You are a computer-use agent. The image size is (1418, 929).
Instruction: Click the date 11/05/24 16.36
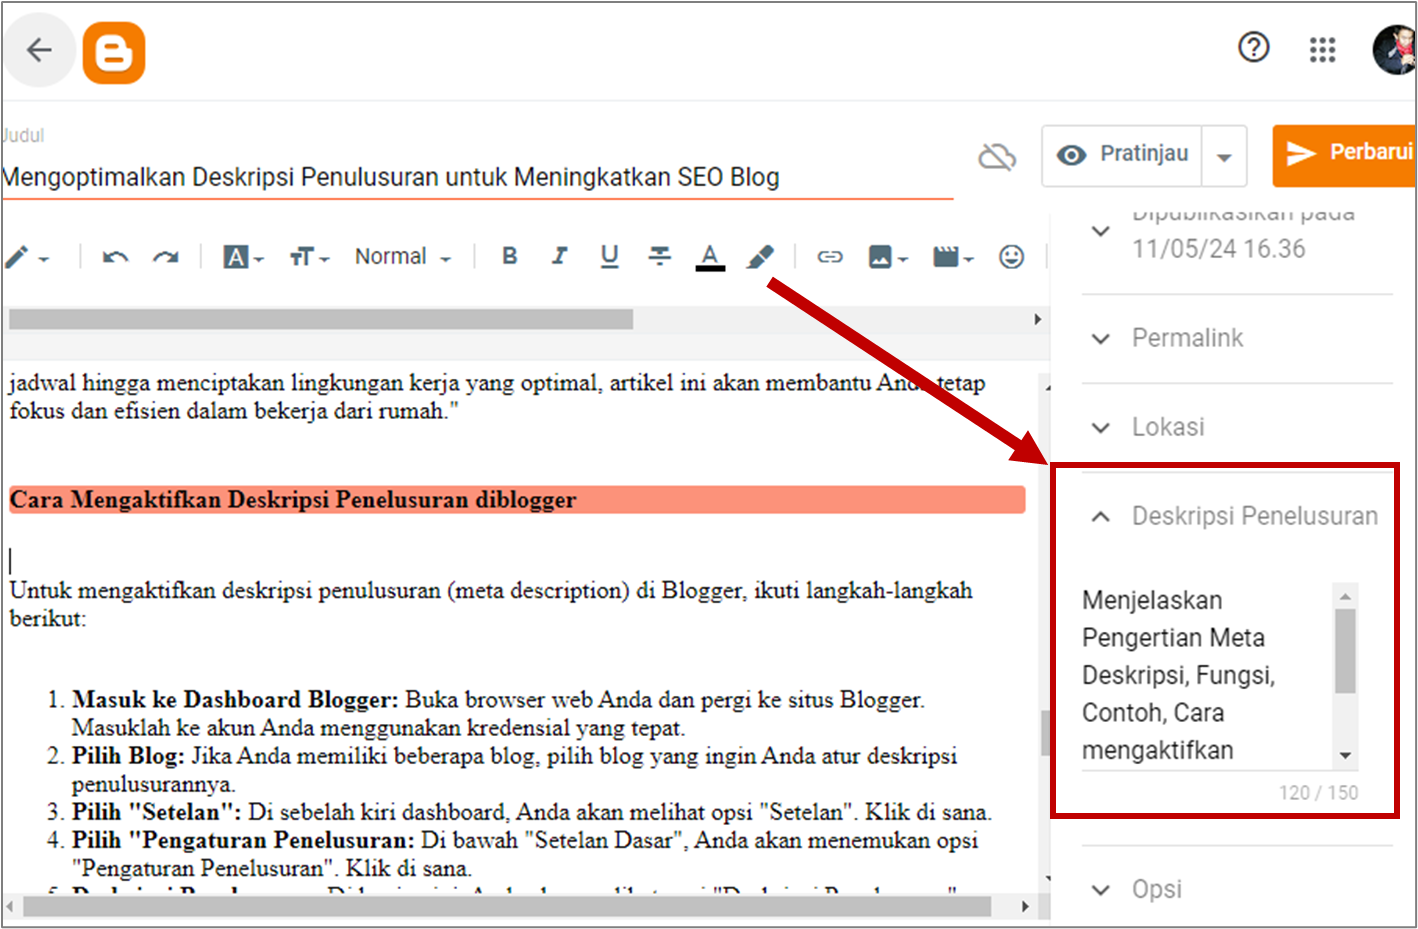tap(1218, 249)
